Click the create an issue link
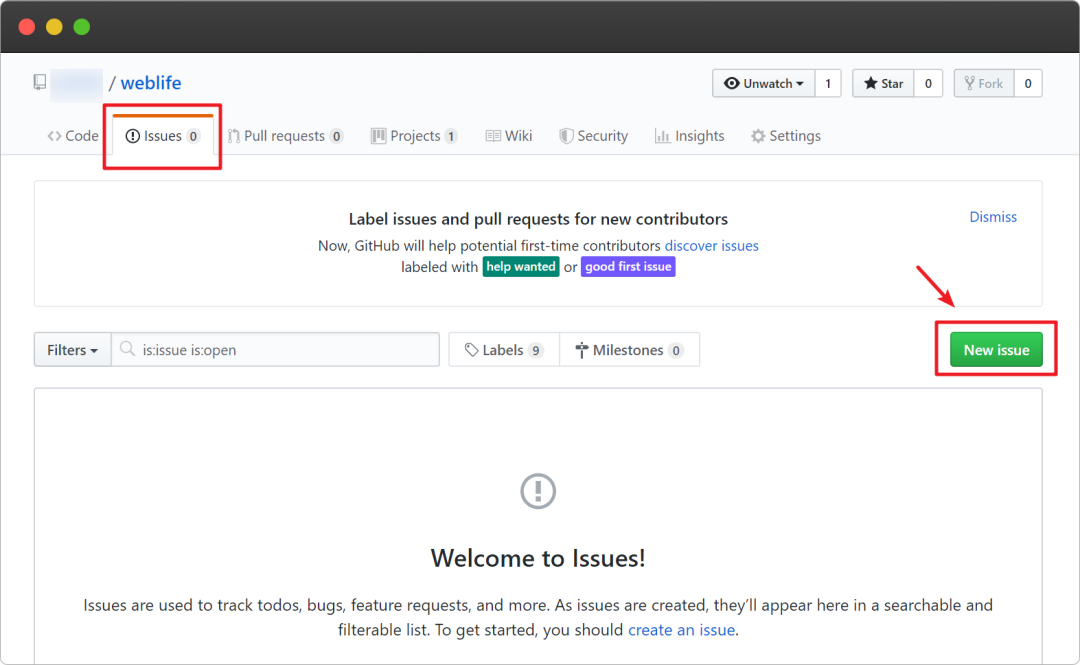The image size is (1080, 665). click(681, 630)
